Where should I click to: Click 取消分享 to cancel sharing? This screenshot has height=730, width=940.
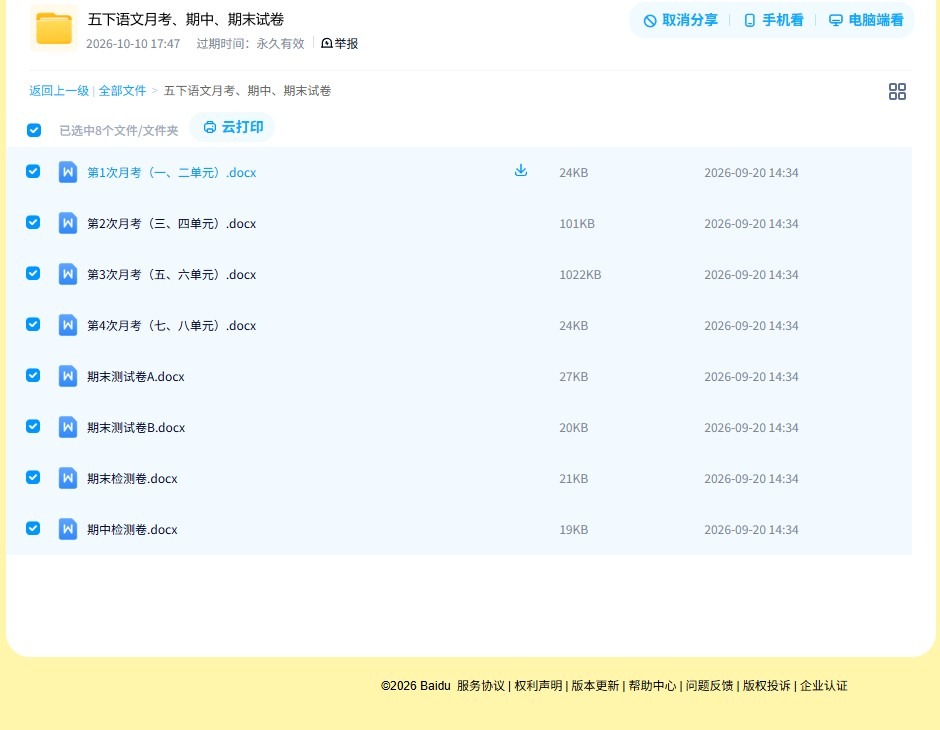point(680,20)
